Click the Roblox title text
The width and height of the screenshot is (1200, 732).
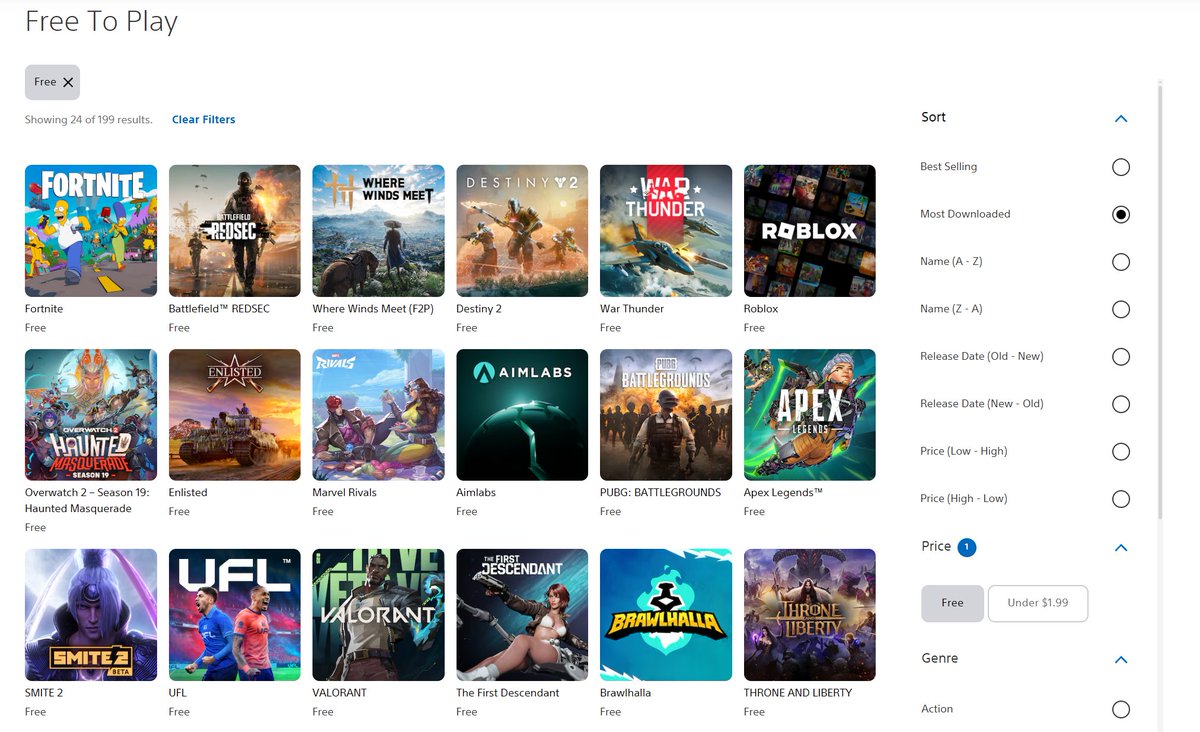pos(761,309)
